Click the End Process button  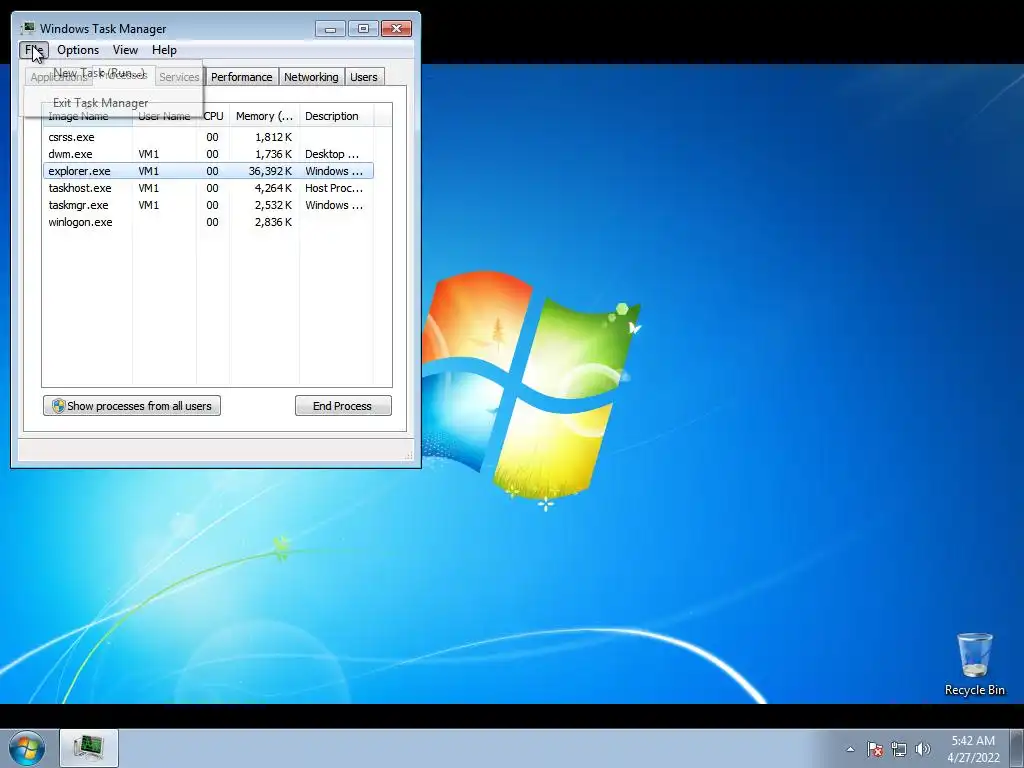(343, 406)
